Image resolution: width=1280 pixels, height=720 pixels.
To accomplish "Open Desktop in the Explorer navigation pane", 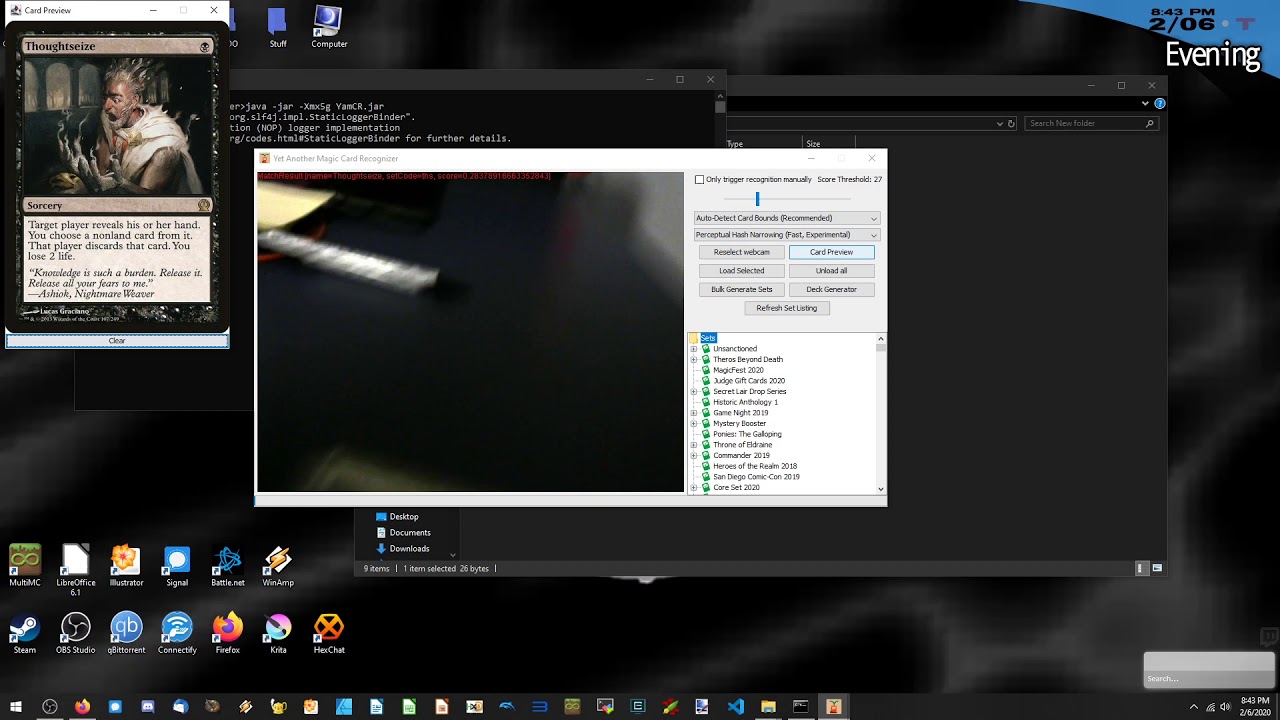I will pos(404,517).
